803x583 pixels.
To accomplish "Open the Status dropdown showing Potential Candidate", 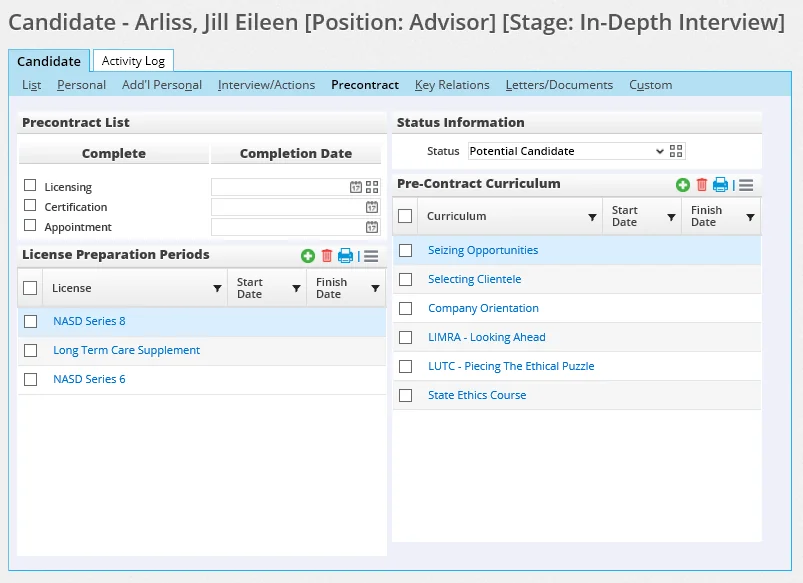I will [x=566, y=151].
